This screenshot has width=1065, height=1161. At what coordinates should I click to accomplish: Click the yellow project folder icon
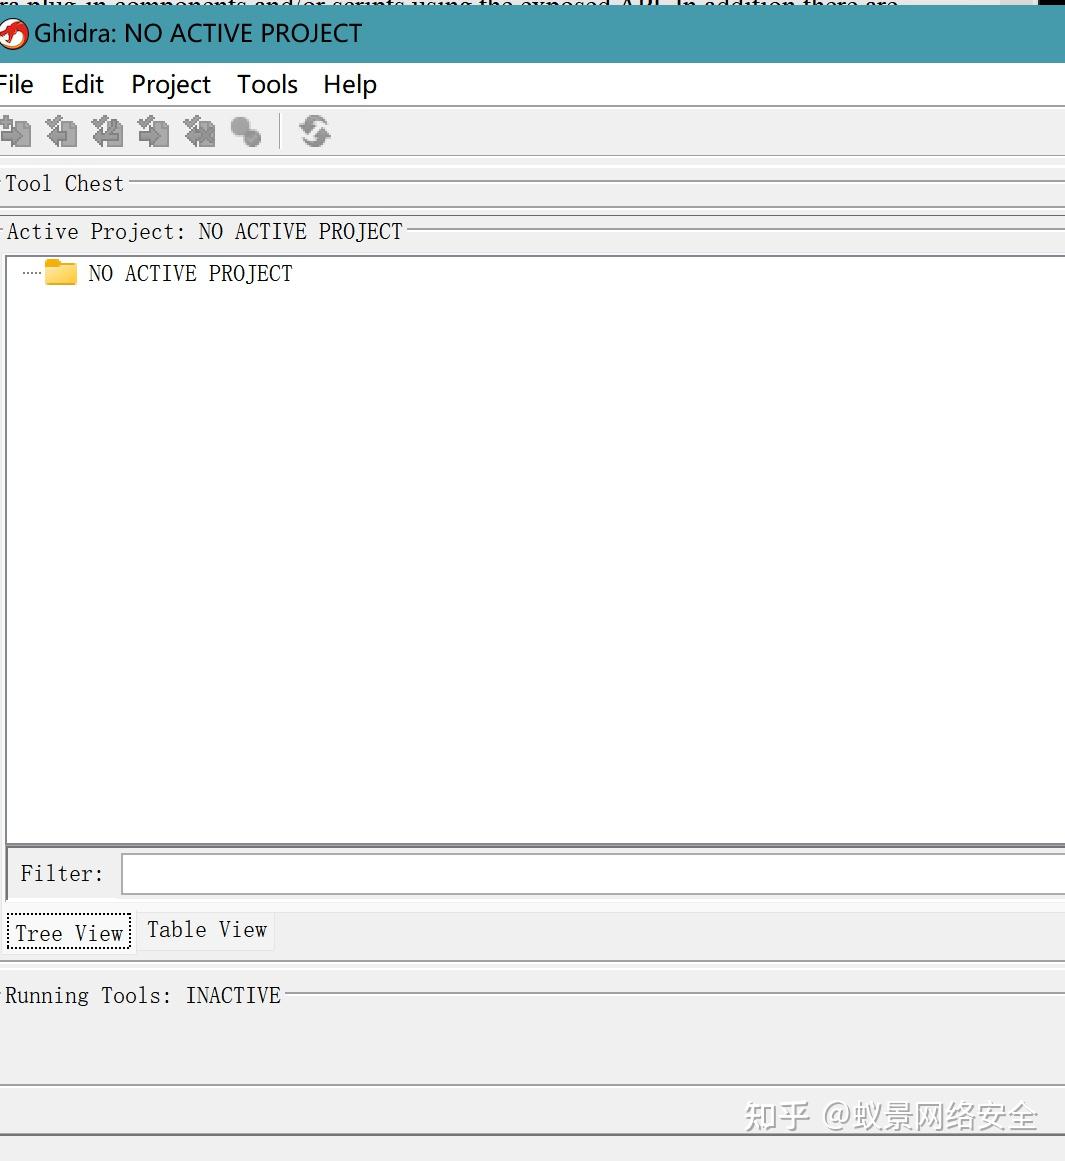61,272
